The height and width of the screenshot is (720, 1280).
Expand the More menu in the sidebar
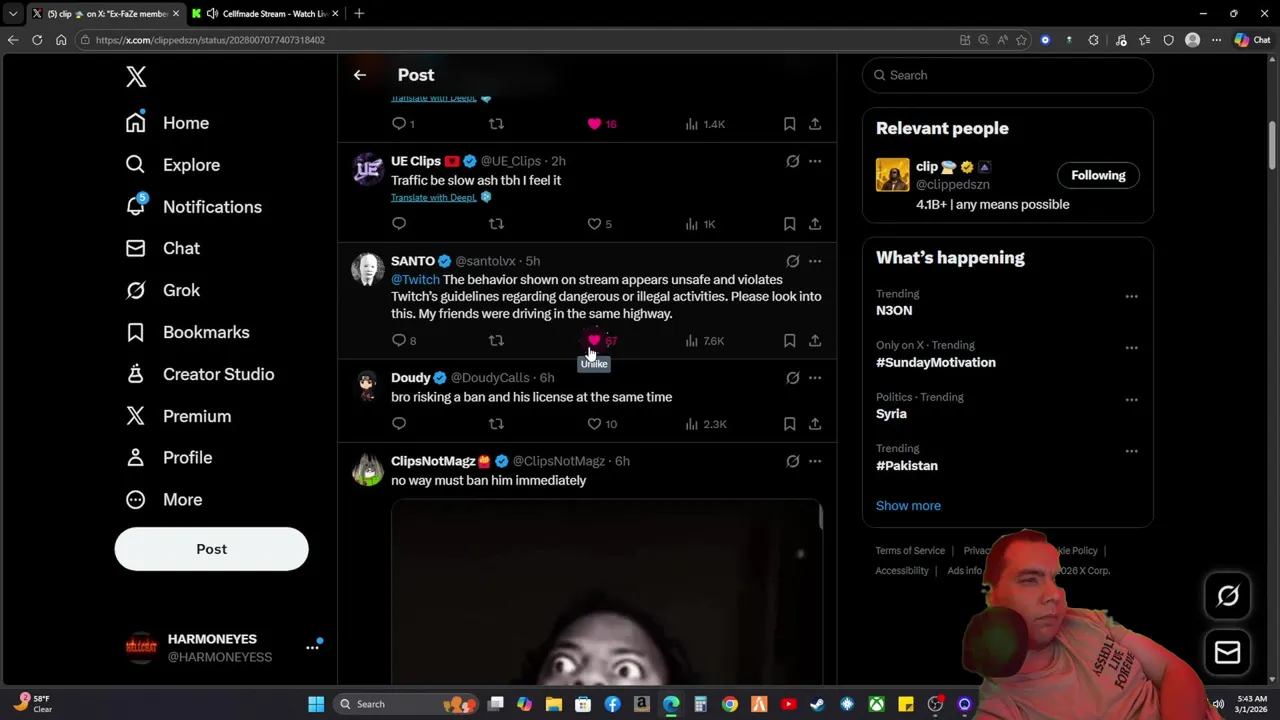click(x=165, y=500)
